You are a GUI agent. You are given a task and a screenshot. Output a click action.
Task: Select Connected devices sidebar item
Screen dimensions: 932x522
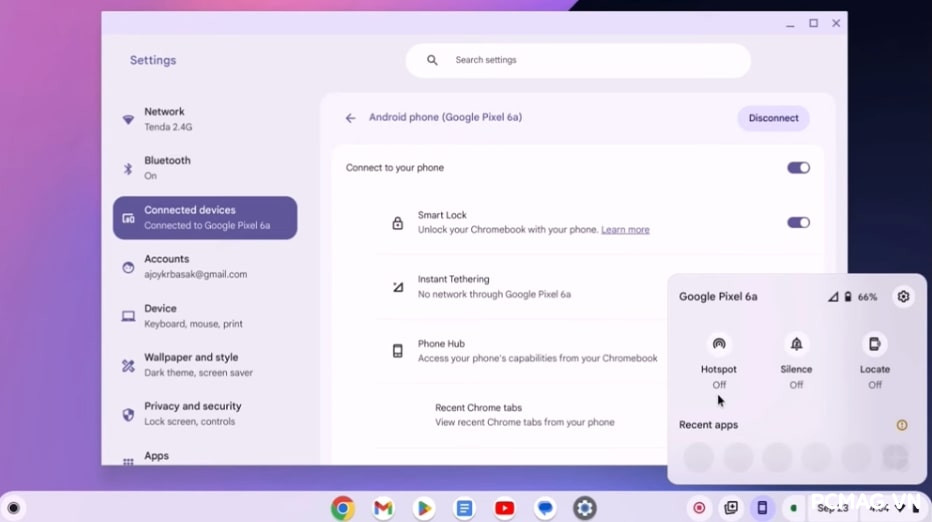pos(204,218)
